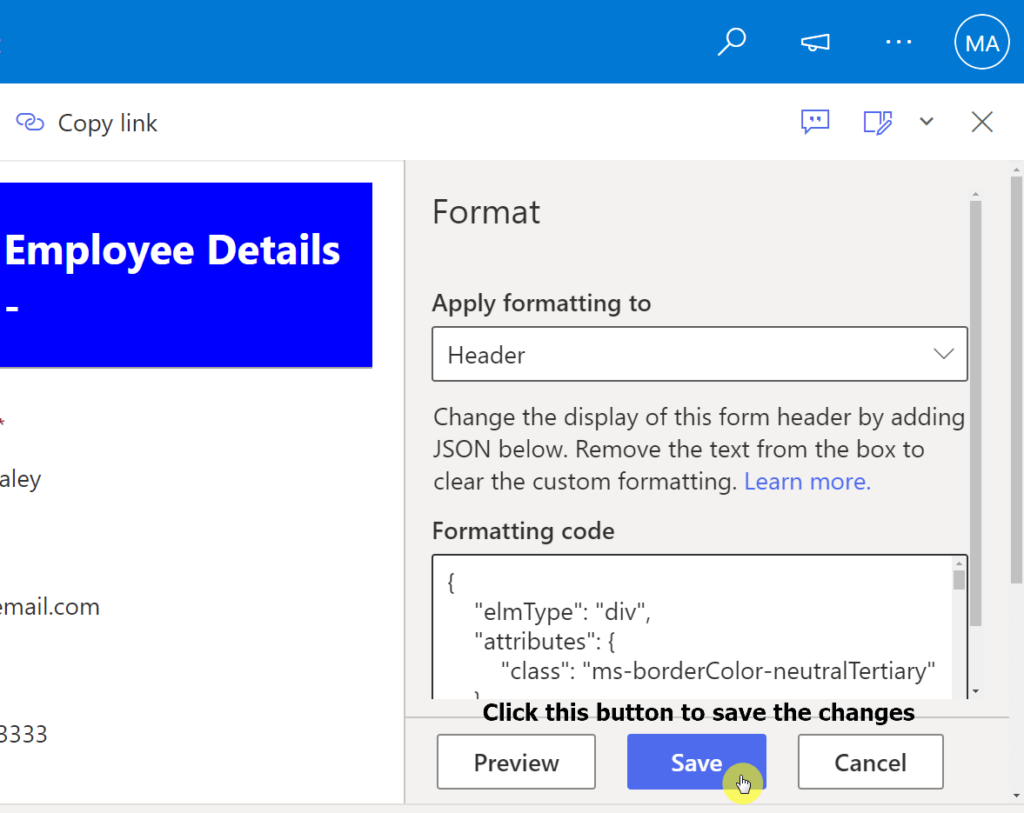Open the Apply formatting to Header dropdown
1024x813 pixels.
click(699, 354)
